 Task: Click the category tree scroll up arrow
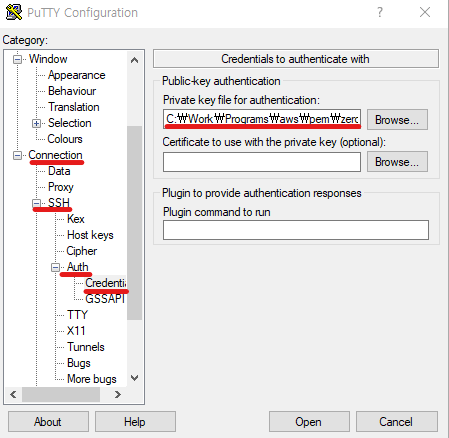pyautogui.click(x=135, y=60)
